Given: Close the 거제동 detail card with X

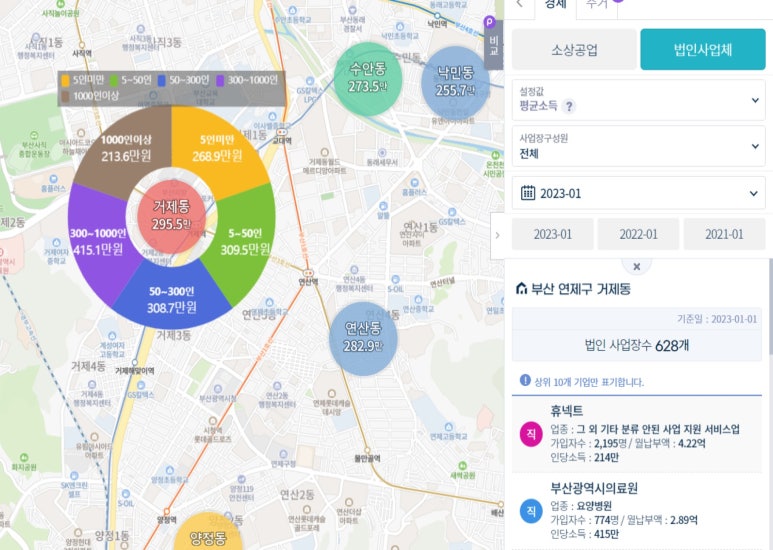Looking at the screenshot, I should click(636, 267).
